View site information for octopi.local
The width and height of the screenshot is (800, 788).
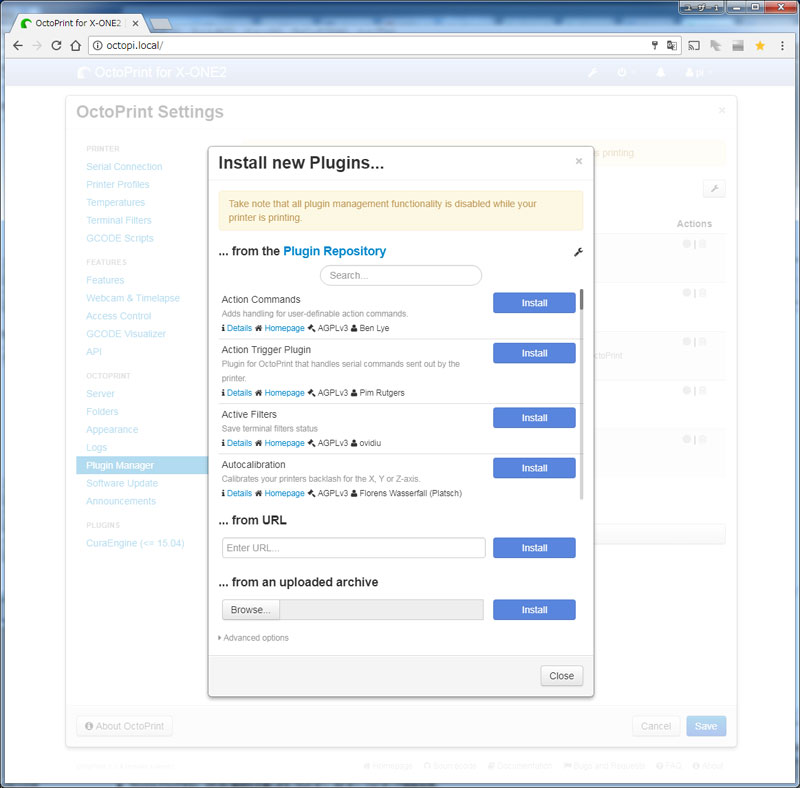tap(97, 45)
